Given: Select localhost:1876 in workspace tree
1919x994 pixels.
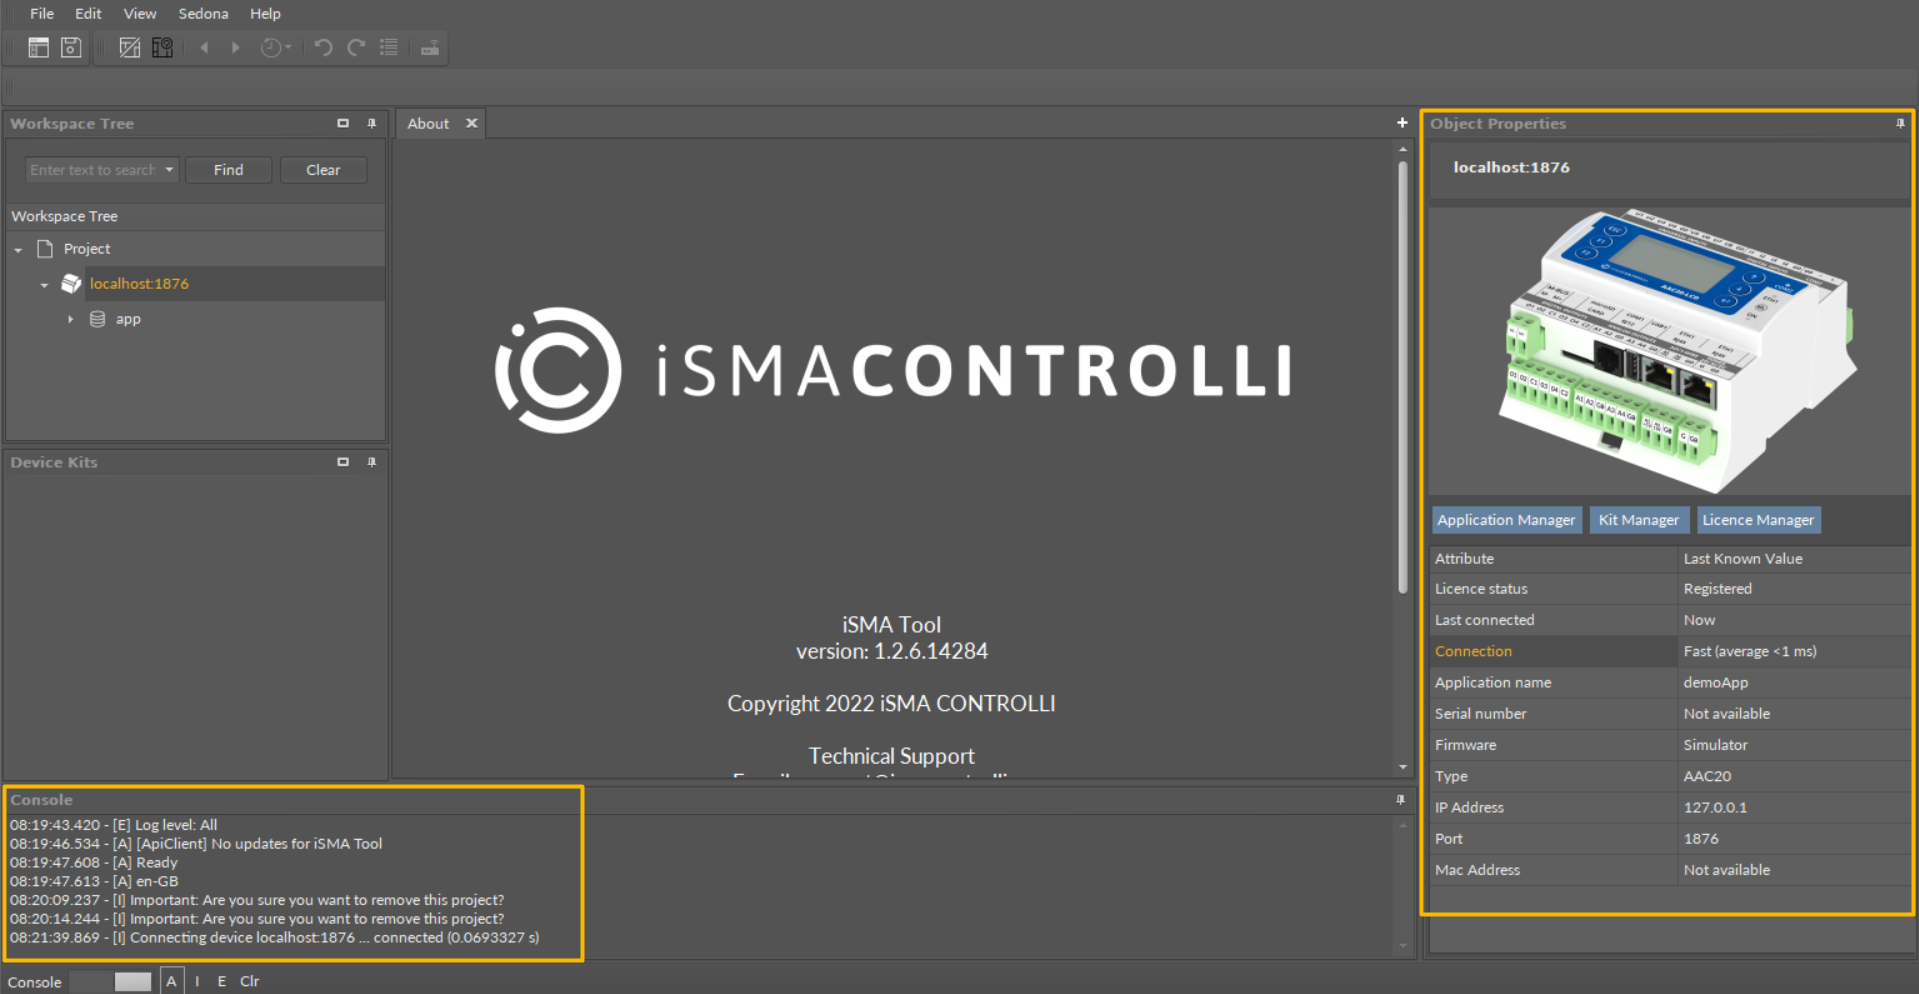Looking at the screenshot, I should pos(139,284).
